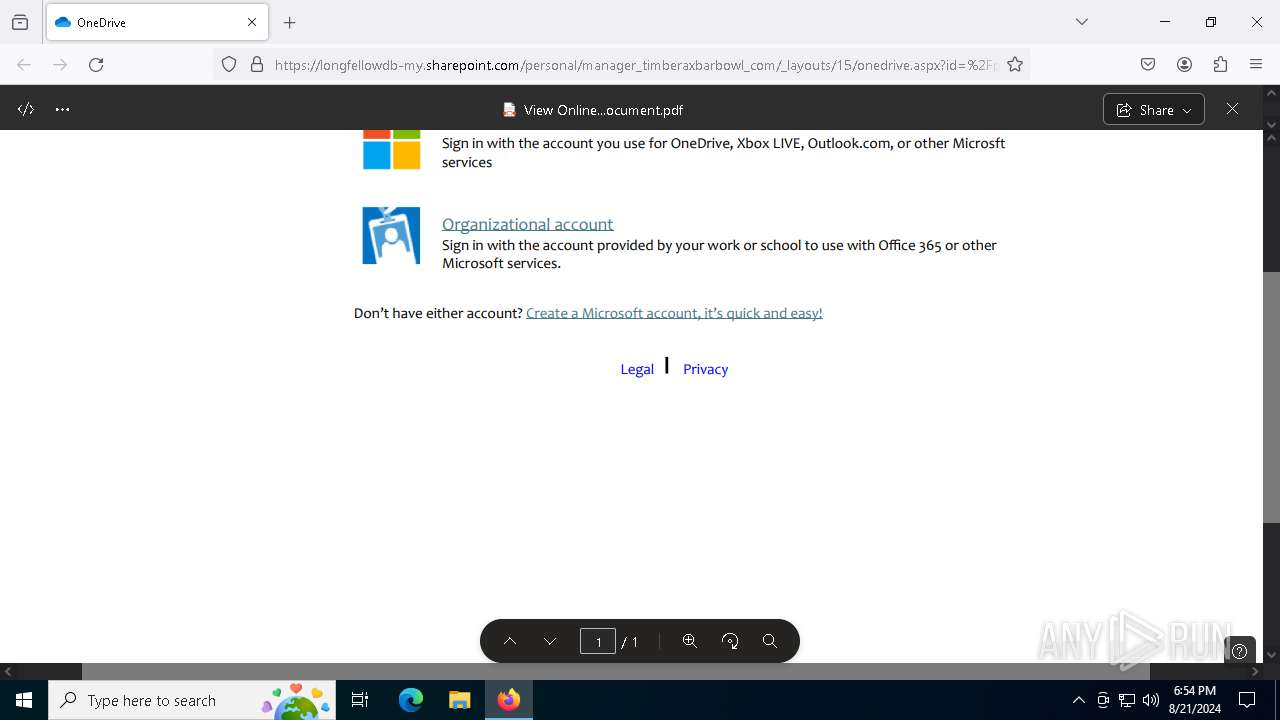Rotate the PDF document
The image size is (1280, 720).
point(730,641)
